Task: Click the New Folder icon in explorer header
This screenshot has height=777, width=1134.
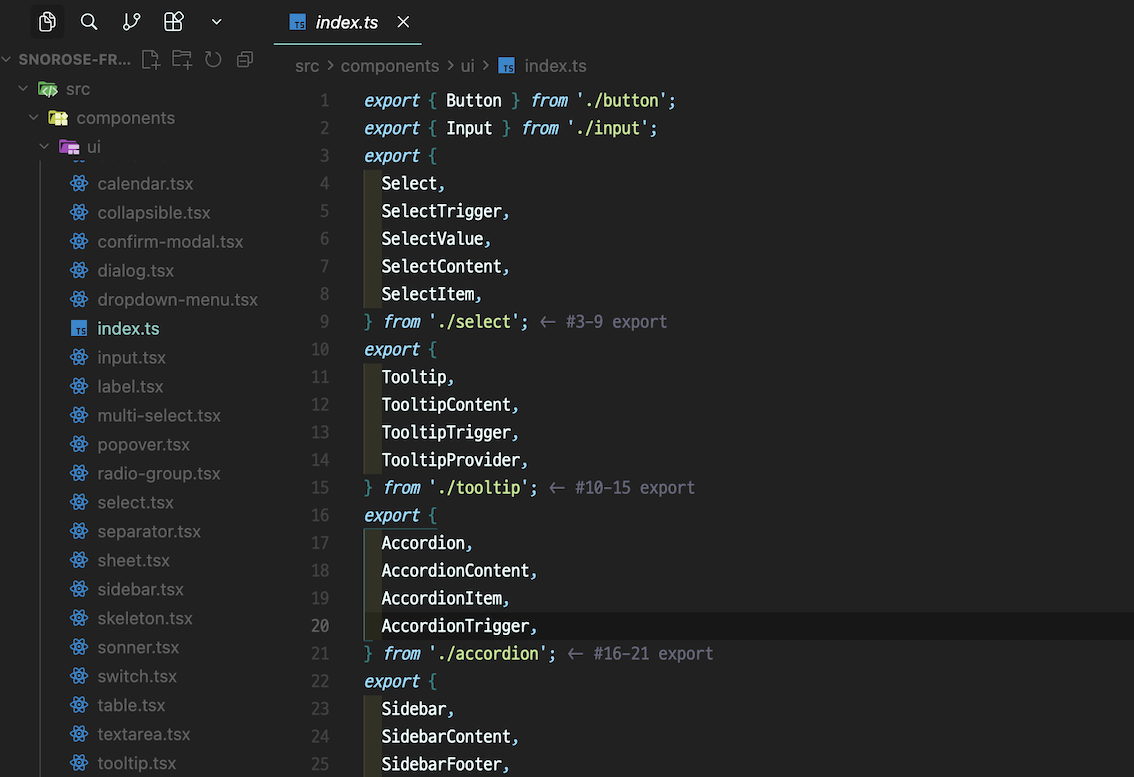Action: click(x=182, y=59)
